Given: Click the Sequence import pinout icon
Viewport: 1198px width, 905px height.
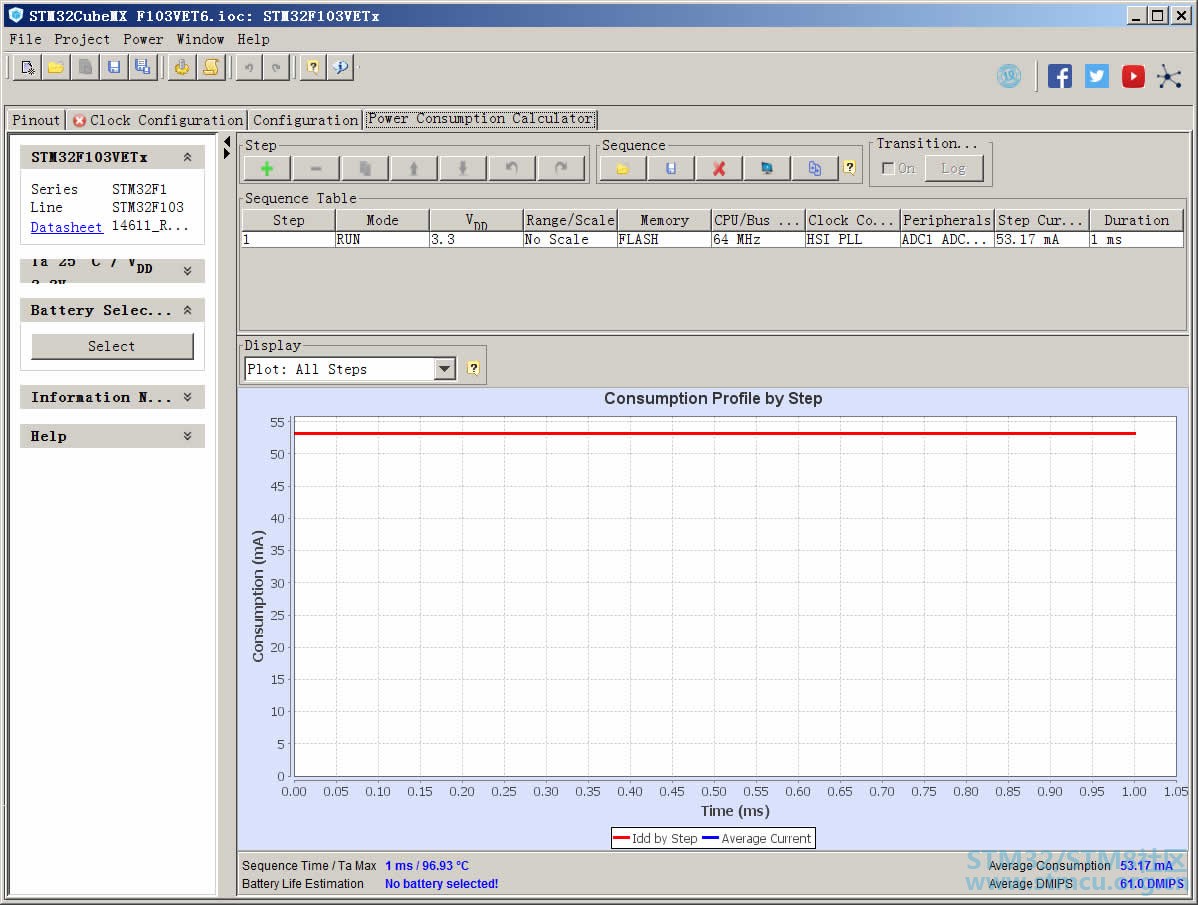Looking at the screenshot, I should coord(815,169).
